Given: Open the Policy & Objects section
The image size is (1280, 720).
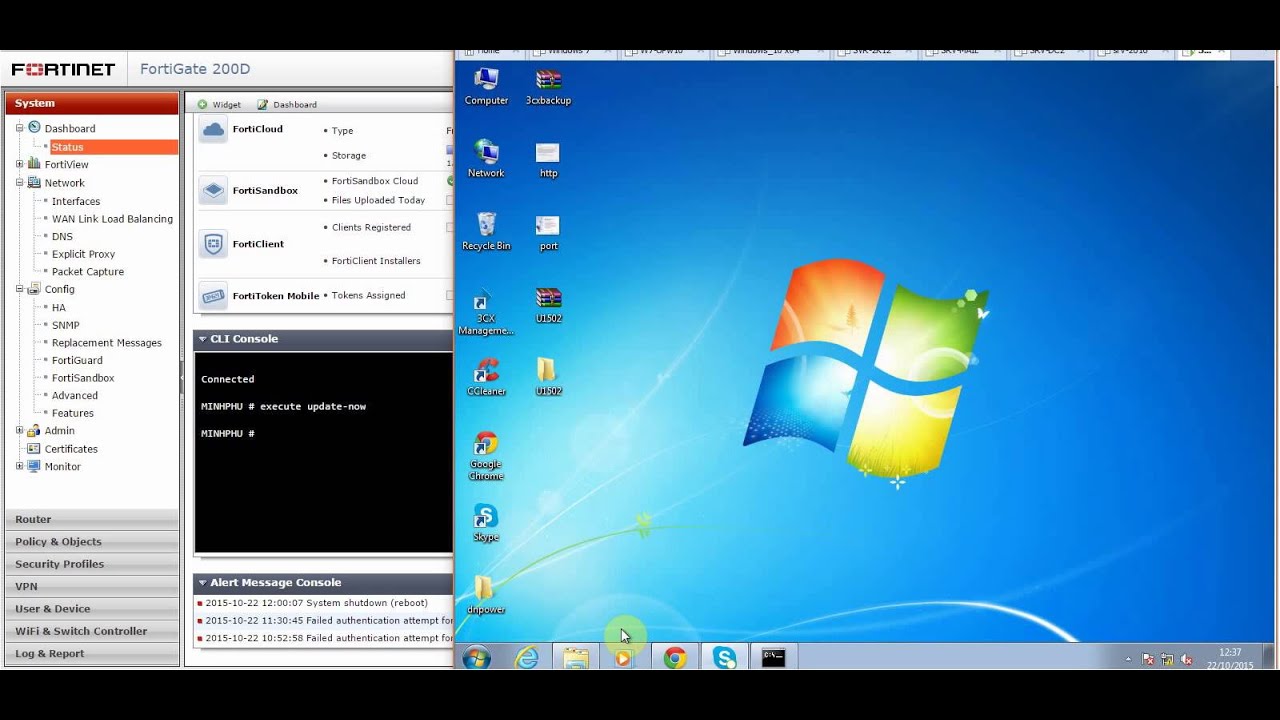Looking at the screenshot, I should (92, 541).
